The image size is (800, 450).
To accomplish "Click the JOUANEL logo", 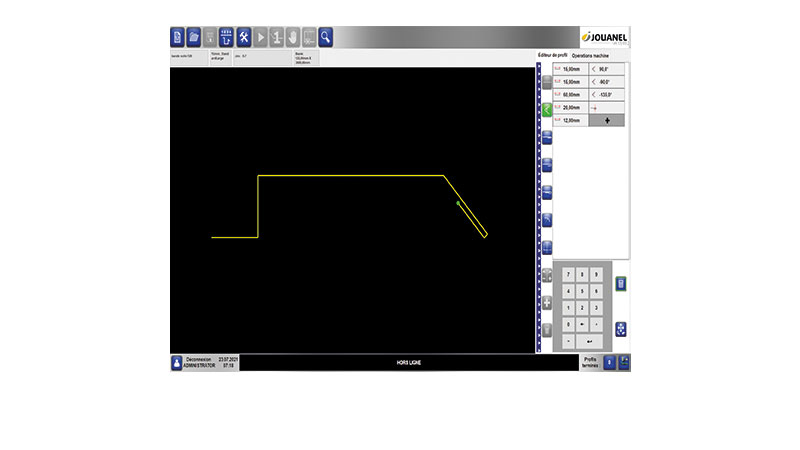I will [605, 37].
